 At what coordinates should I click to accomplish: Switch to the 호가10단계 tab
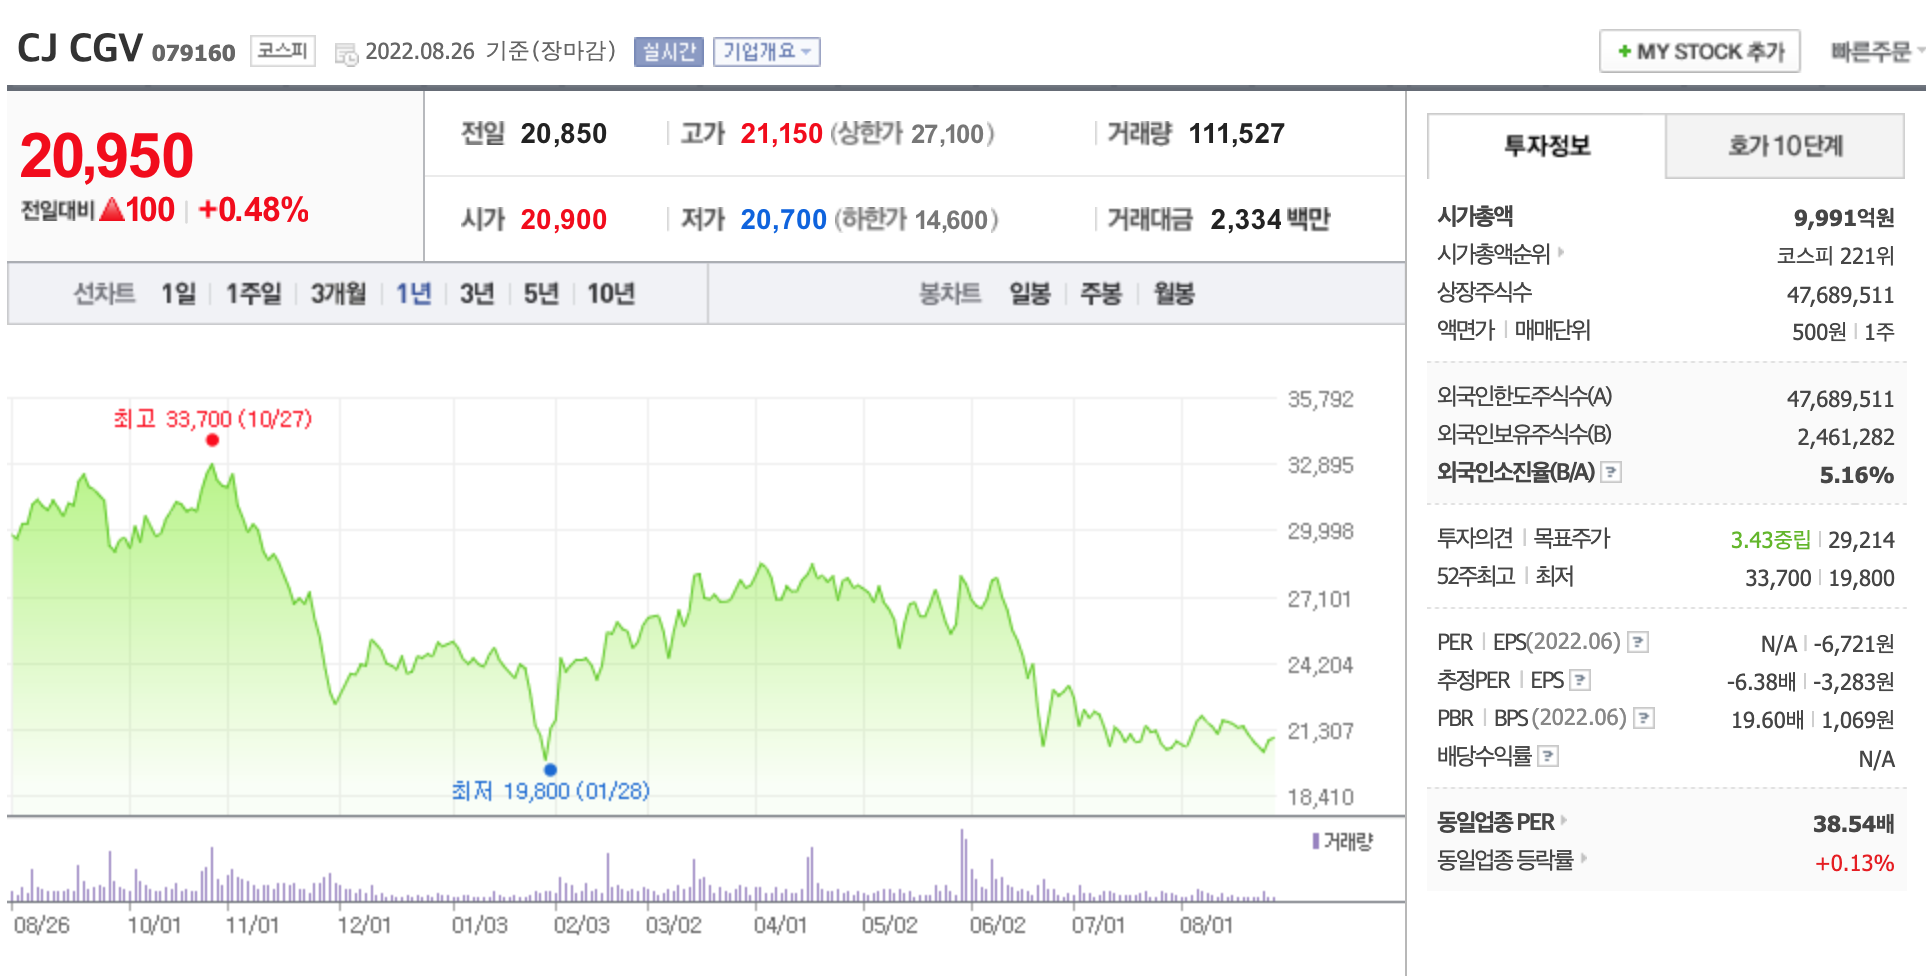1785,146
